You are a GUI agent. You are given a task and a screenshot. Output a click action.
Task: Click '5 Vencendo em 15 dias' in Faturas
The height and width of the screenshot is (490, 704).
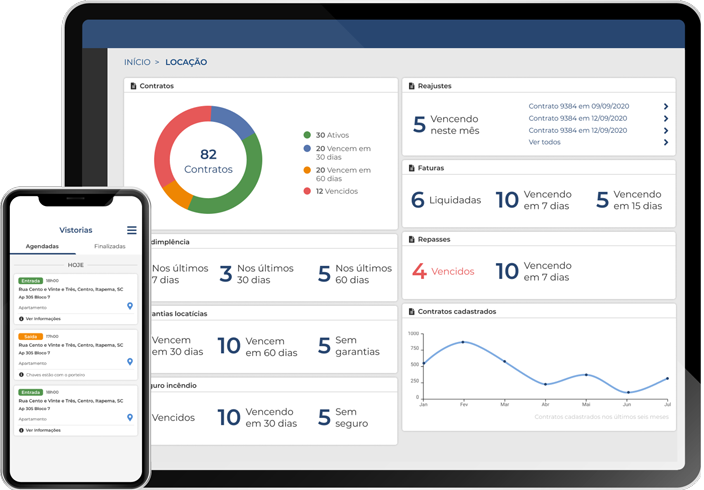(629, 200)
